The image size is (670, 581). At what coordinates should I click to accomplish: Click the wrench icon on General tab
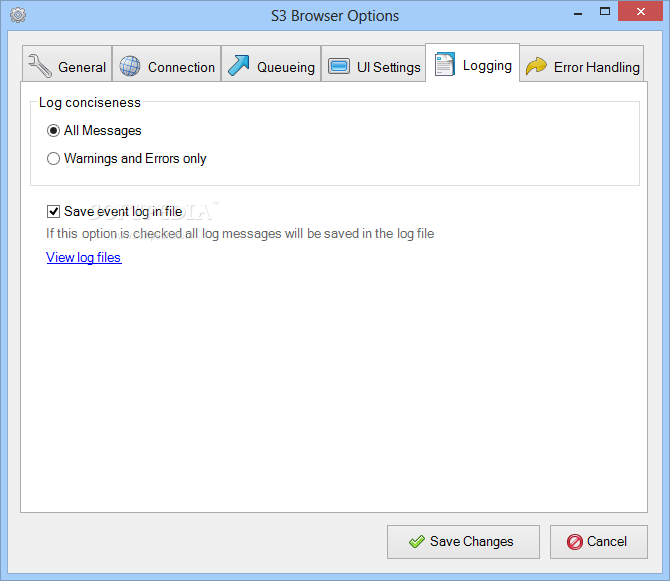(x=40, y=66)
